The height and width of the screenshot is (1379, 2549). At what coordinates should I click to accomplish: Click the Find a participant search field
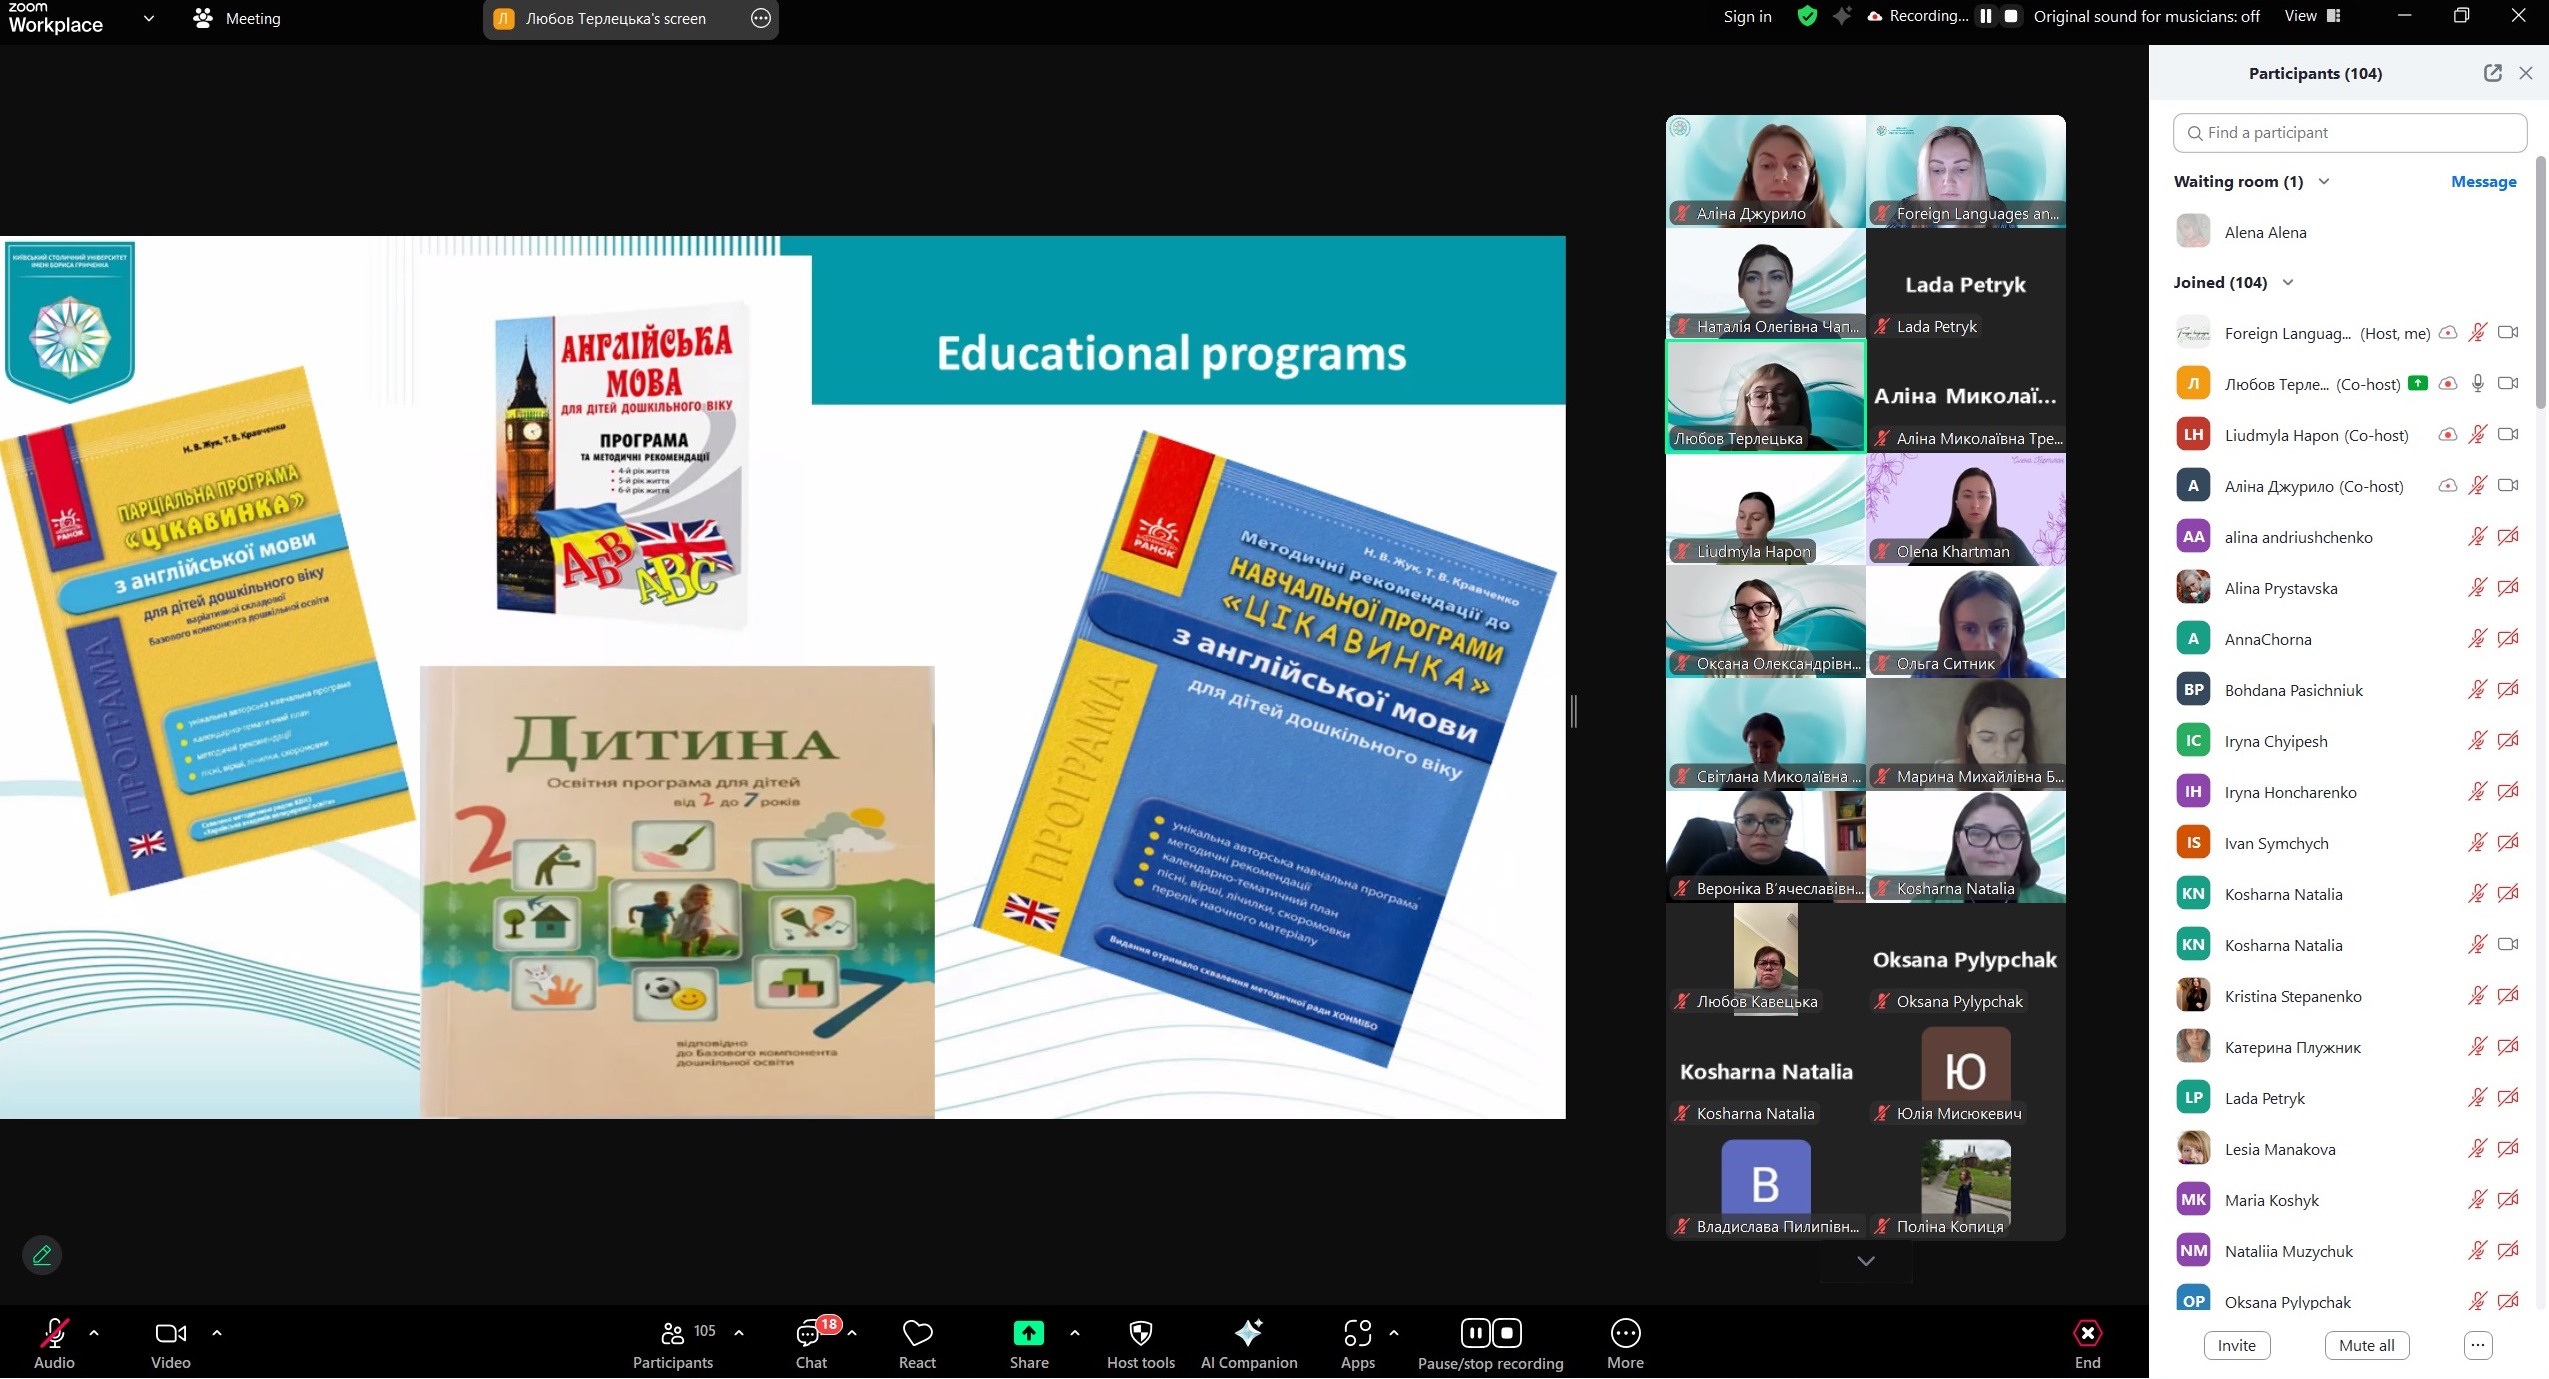coord(2350,133)
